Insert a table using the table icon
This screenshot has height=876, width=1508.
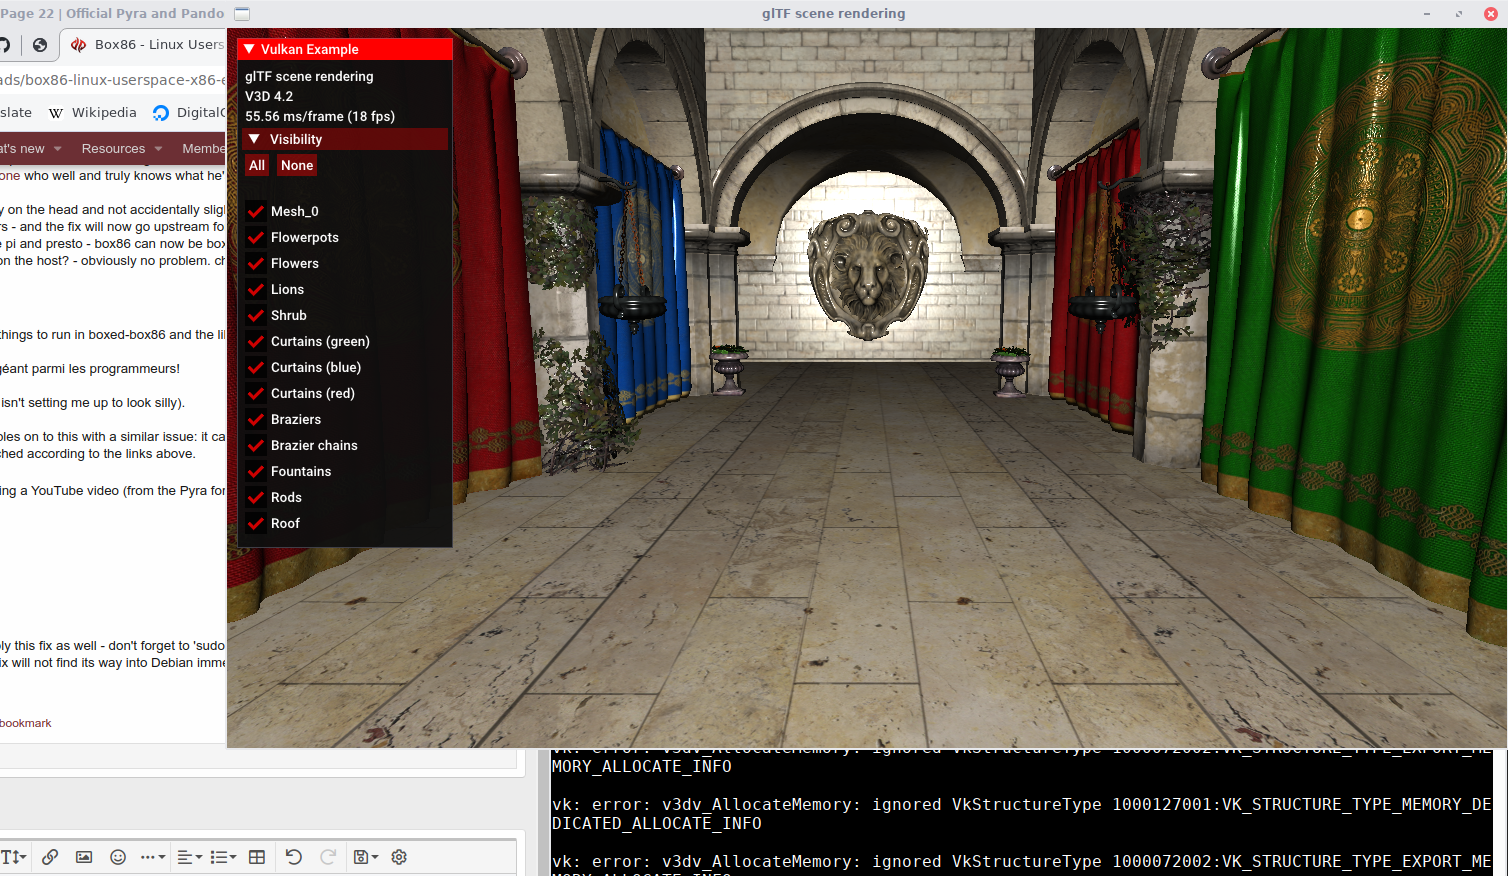(x=257, y=857)
